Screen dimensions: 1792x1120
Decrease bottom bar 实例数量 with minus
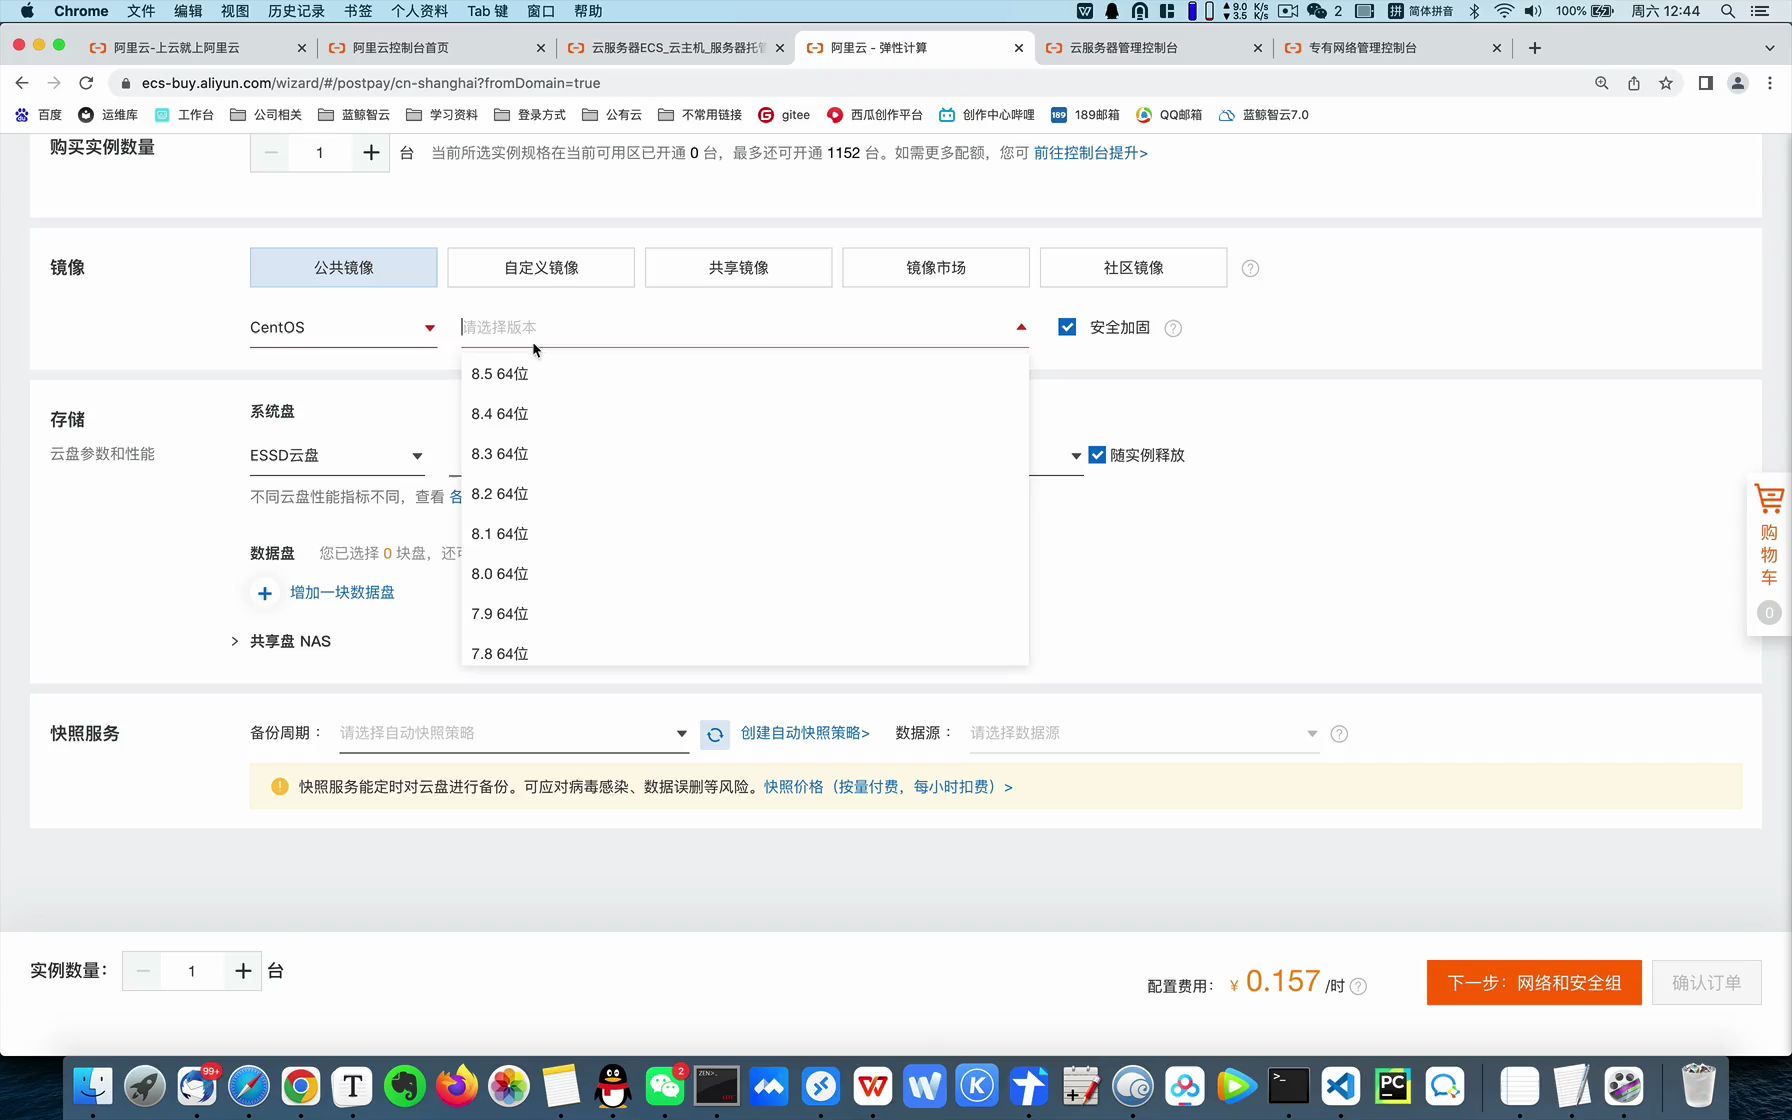[143, 971]
